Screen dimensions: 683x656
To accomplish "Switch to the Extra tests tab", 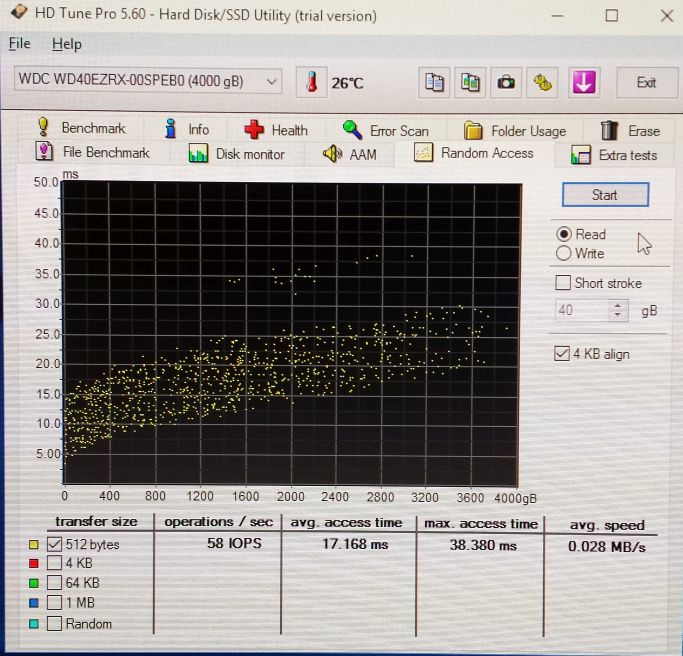I will (x=614, y=155).
